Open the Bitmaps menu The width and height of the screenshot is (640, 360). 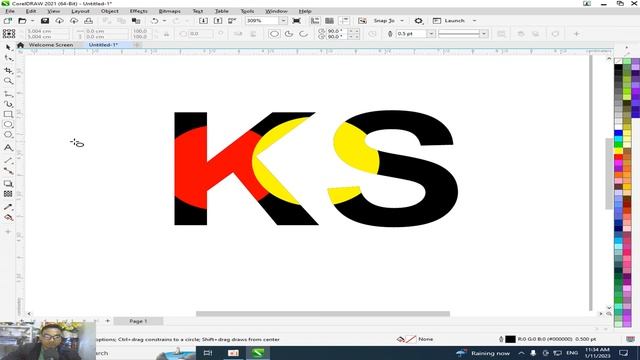point(169,11)
